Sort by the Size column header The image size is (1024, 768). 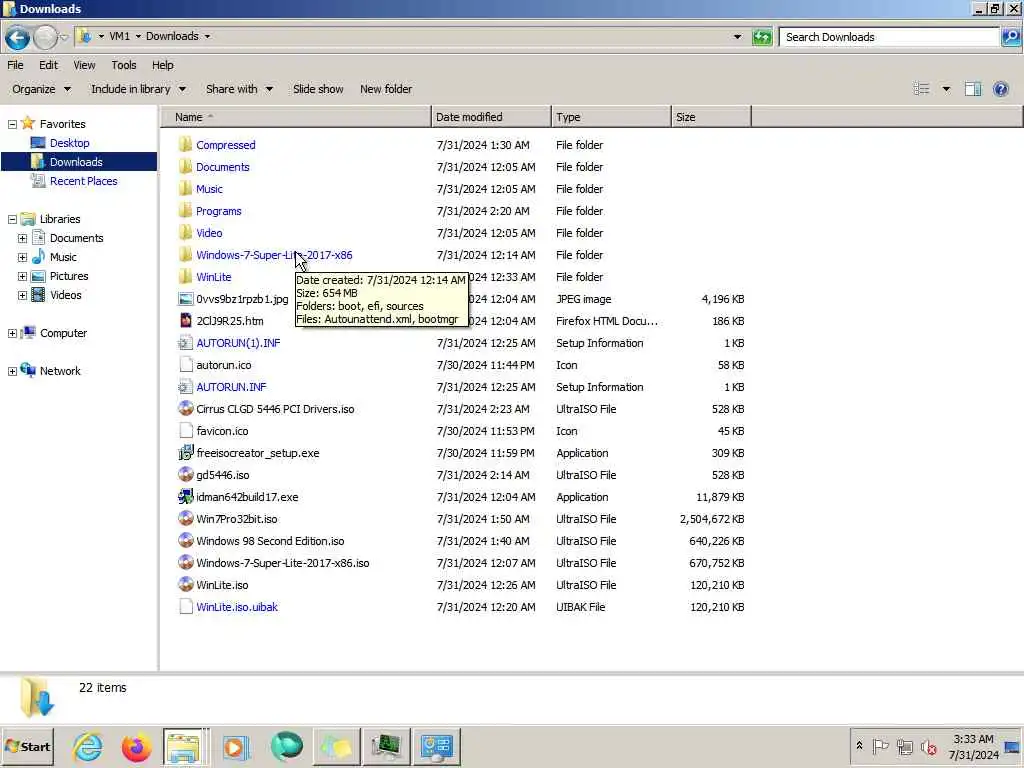(x=711, y=117)
